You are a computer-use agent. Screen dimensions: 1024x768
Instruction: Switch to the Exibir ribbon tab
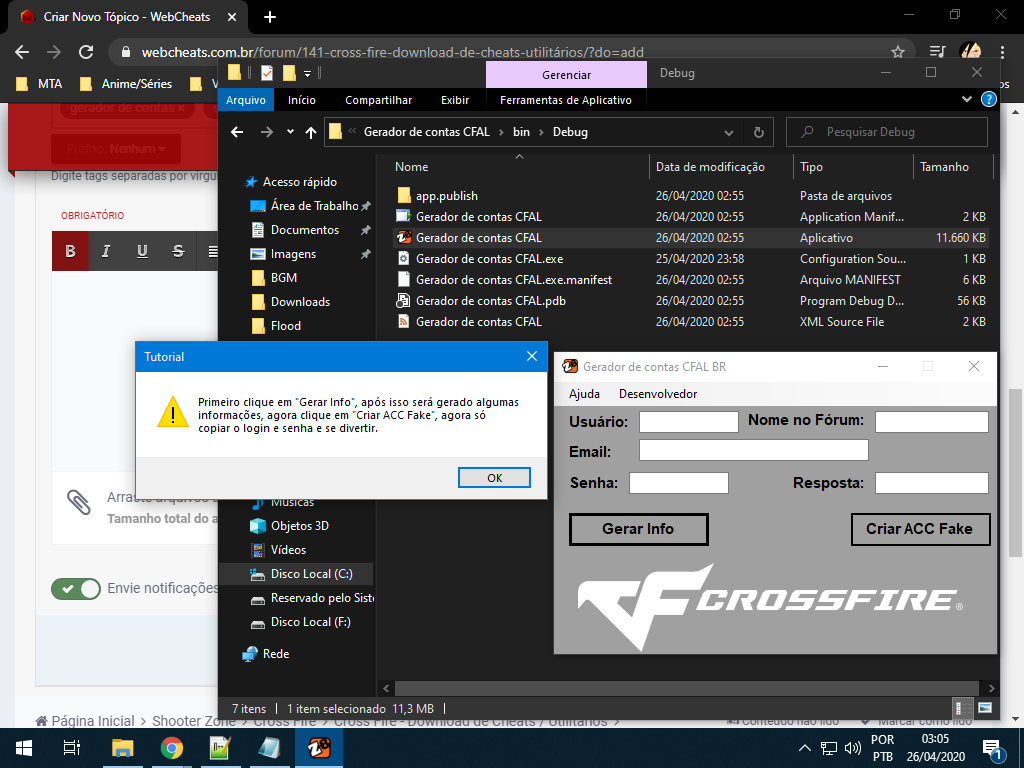pos(455,100)
